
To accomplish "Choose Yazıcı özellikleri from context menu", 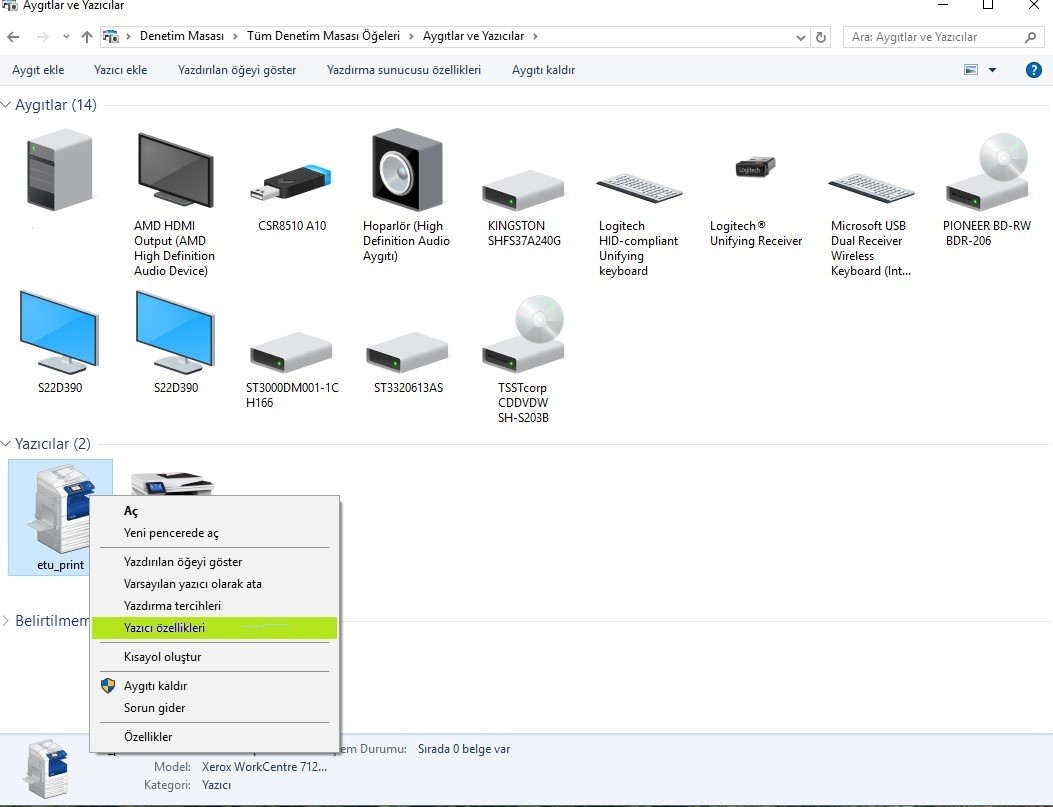I will [164, 628].
